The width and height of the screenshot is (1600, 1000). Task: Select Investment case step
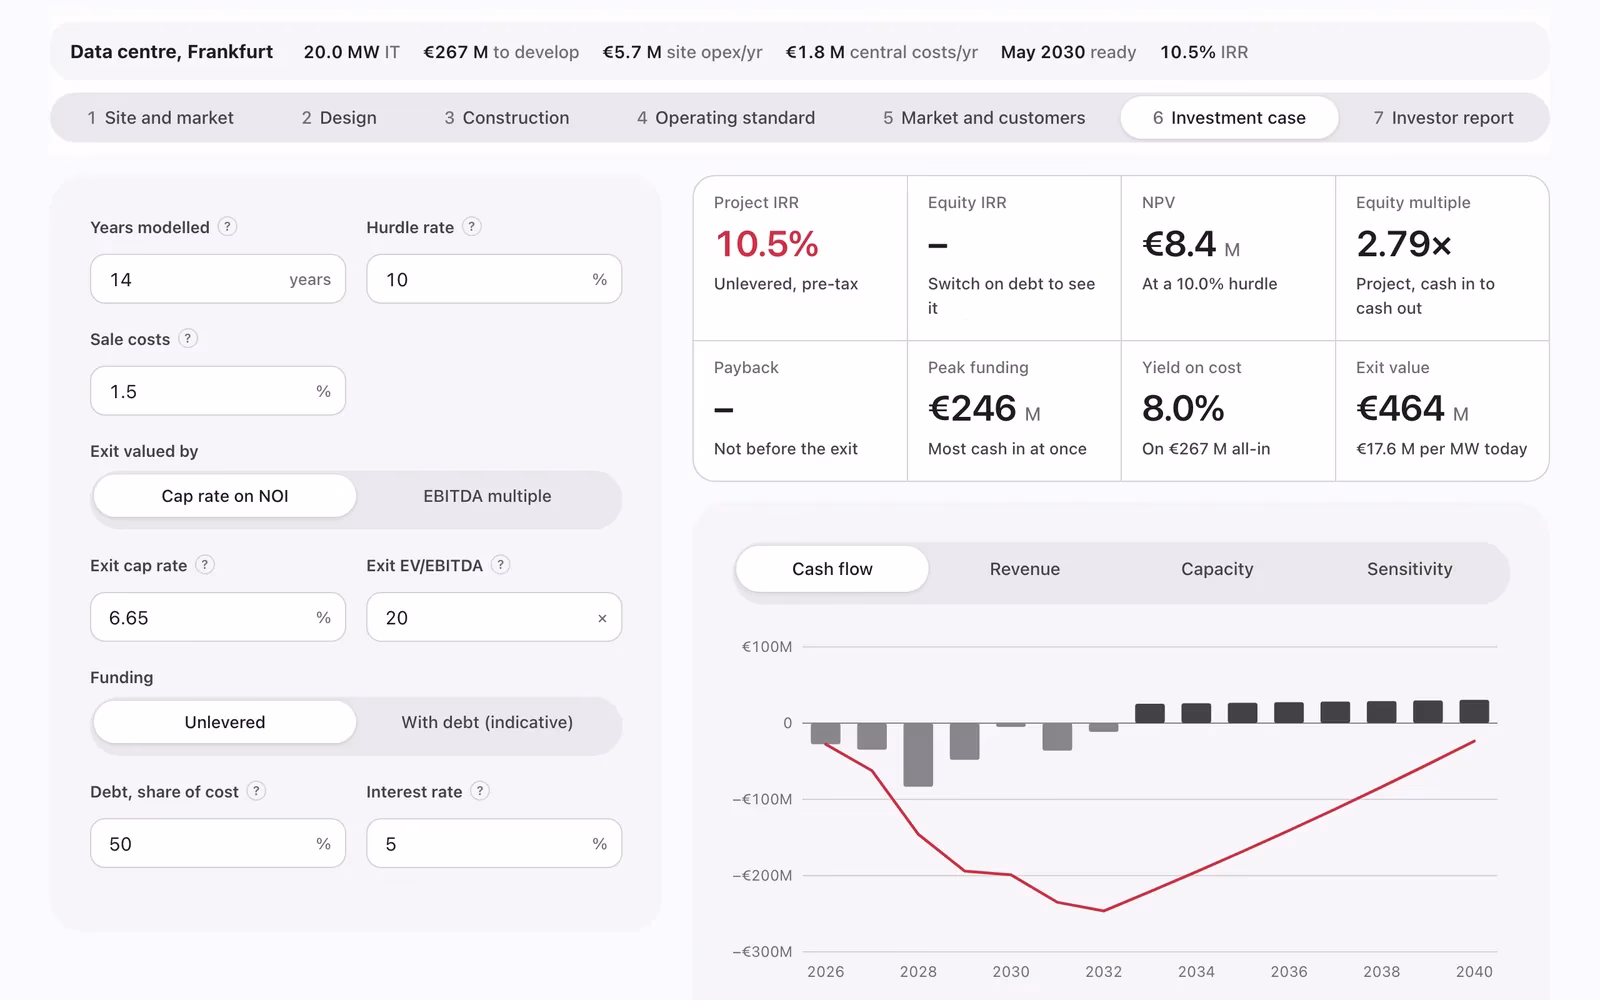(x=1229, y=118)
